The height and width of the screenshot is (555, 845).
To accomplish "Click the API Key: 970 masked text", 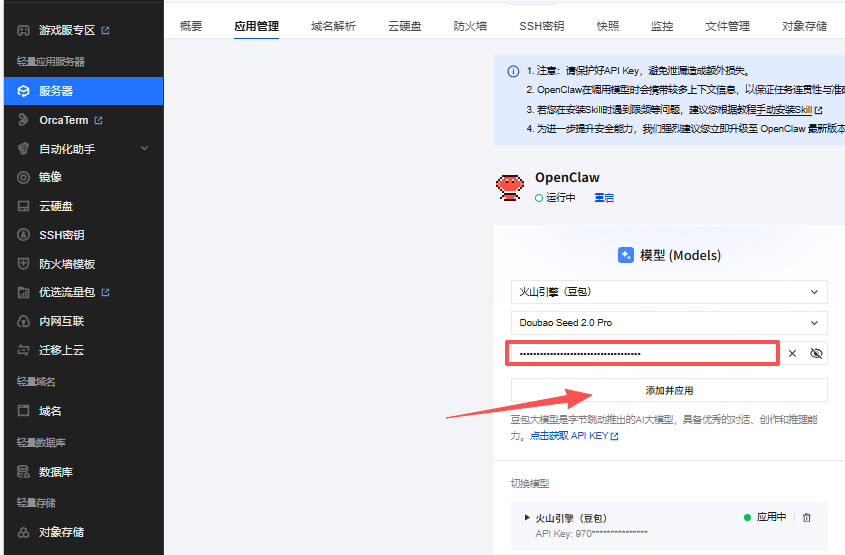I will pyautogui.click(x=591, y=533).
